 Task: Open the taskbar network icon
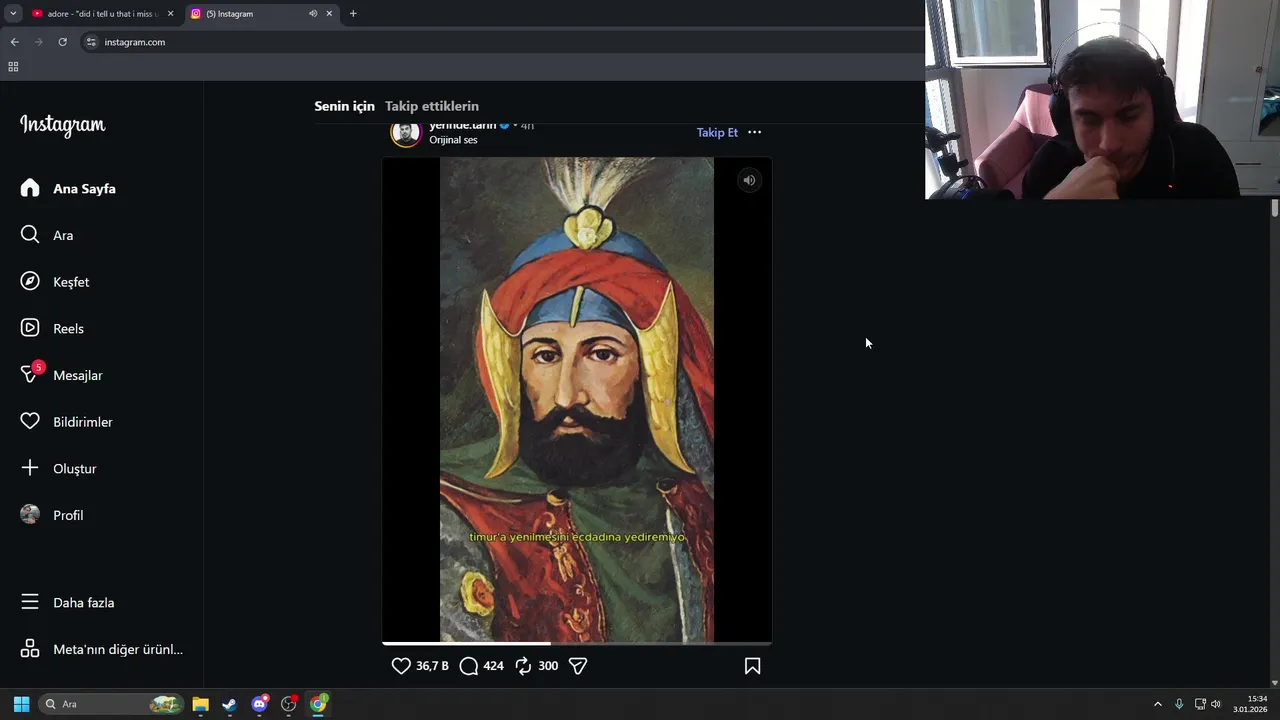tap(1200, 704)
